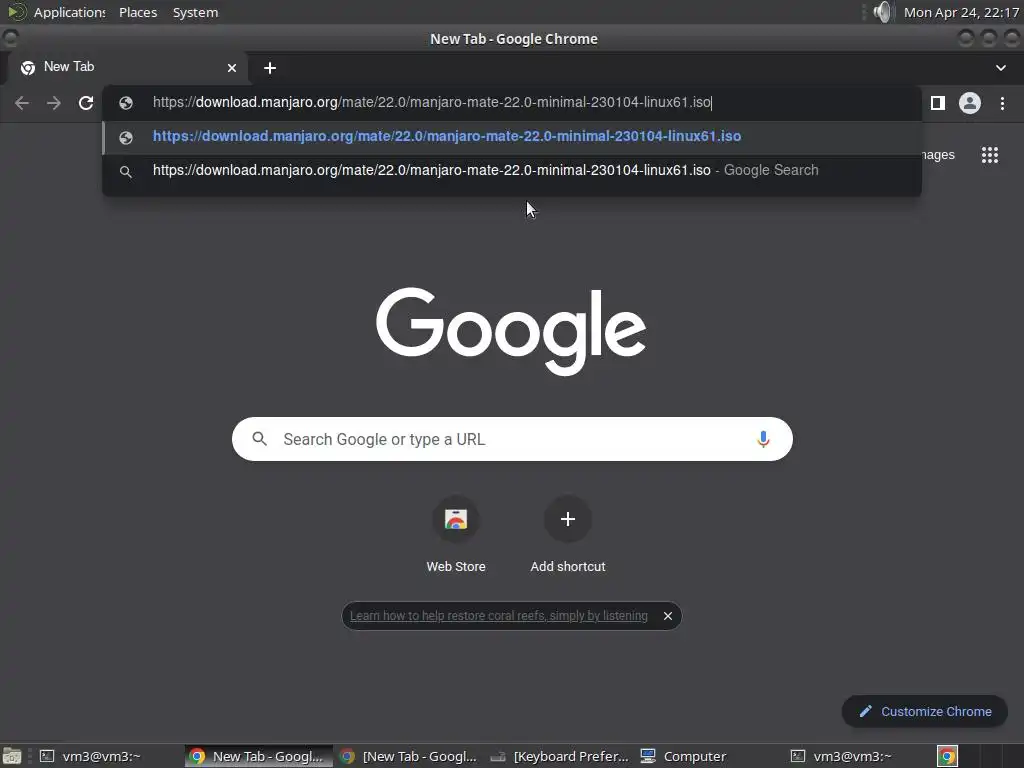Click the date and time clock
Screen dimensions: 1024x768
pos(961,12)
